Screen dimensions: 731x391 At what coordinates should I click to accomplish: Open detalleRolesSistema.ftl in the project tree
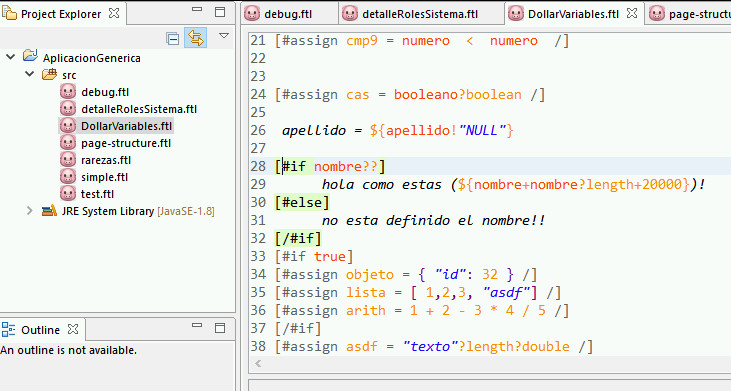[x=139, y=109]
